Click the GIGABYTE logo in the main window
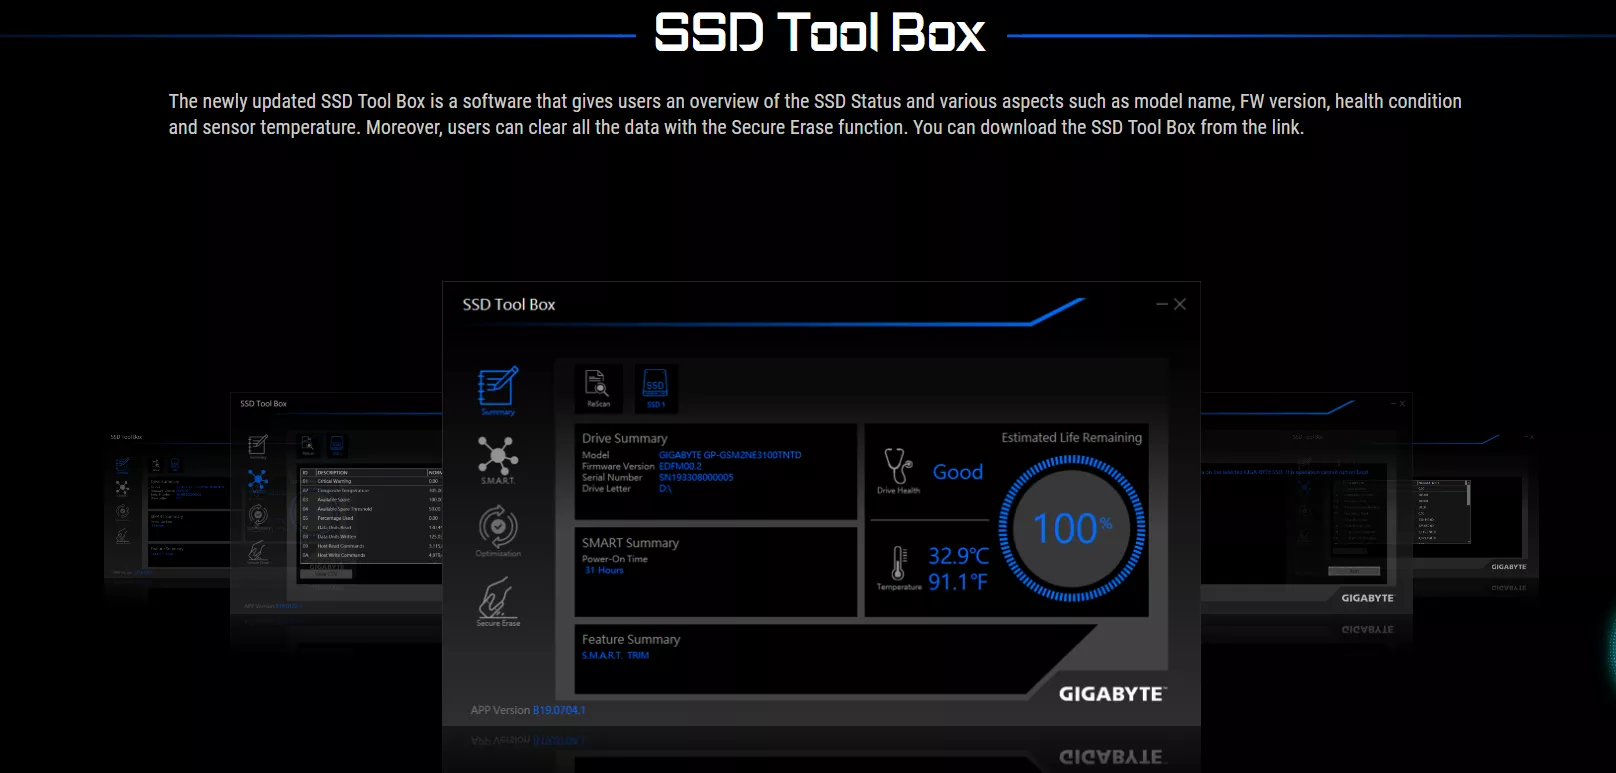This screenshot has height=773, width=1616. (x=1112, y=694)
